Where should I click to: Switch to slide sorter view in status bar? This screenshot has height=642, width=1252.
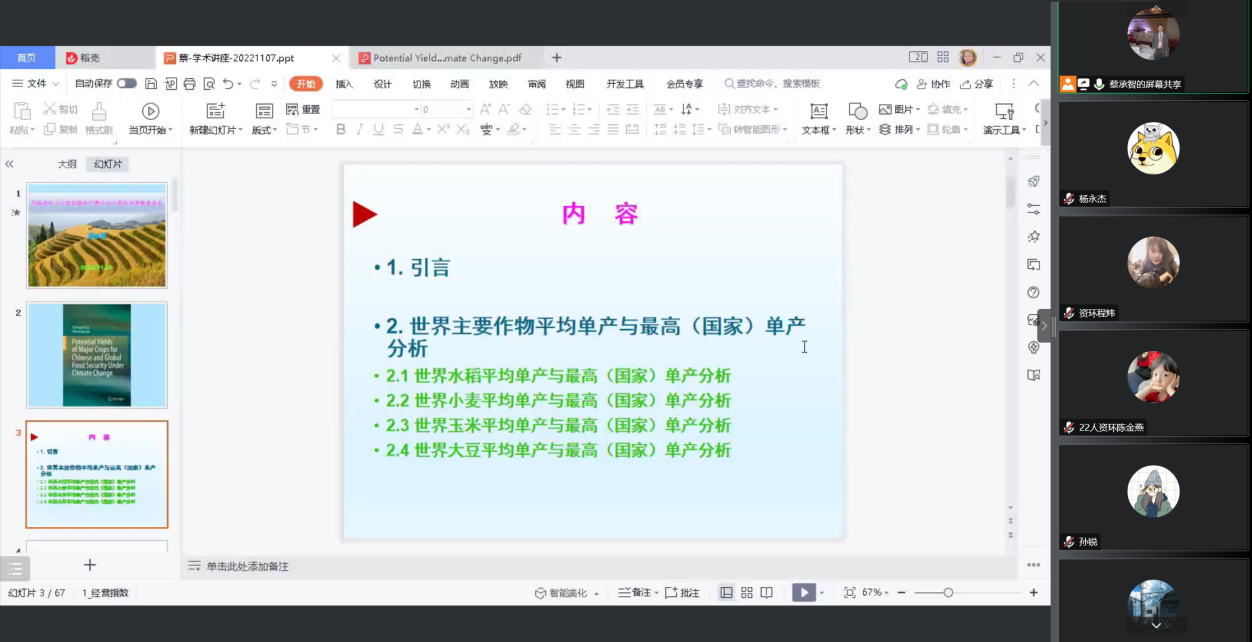click(746, 593)
